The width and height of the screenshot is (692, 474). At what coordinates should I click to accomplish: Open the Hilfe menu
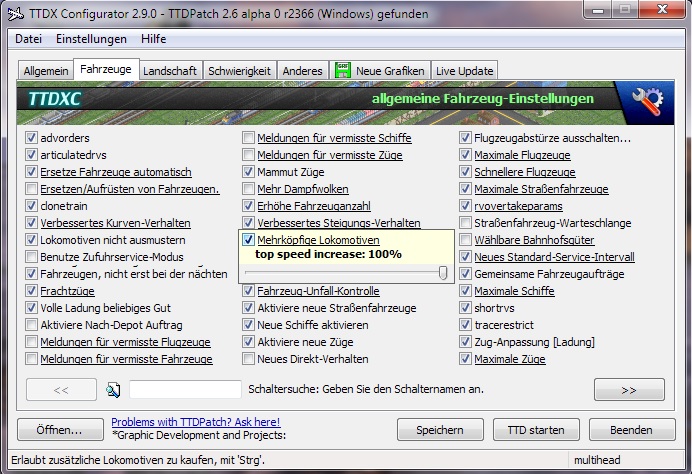[154, 39]
